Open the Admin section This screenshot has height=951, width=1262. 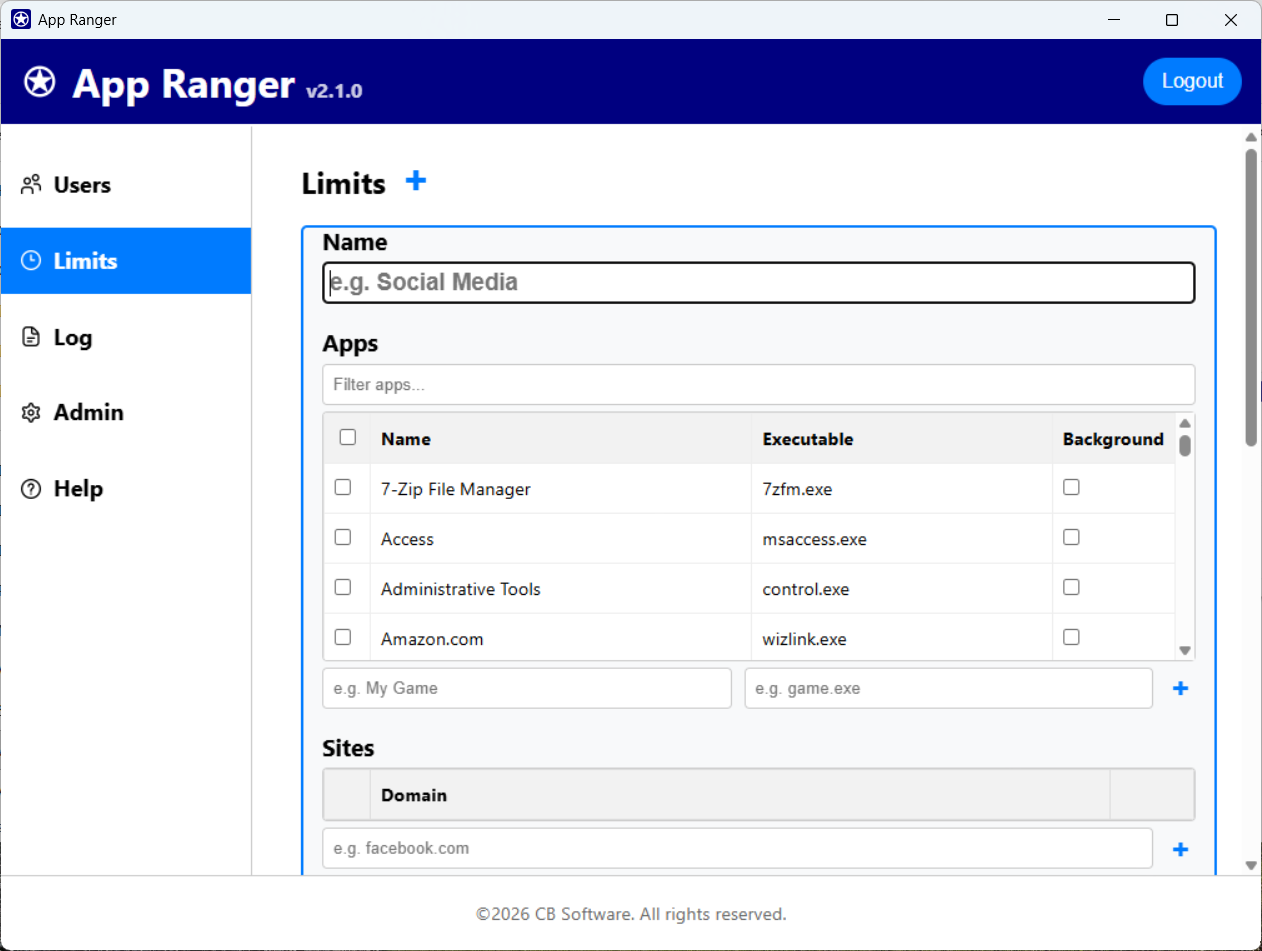tap(88, 412)
